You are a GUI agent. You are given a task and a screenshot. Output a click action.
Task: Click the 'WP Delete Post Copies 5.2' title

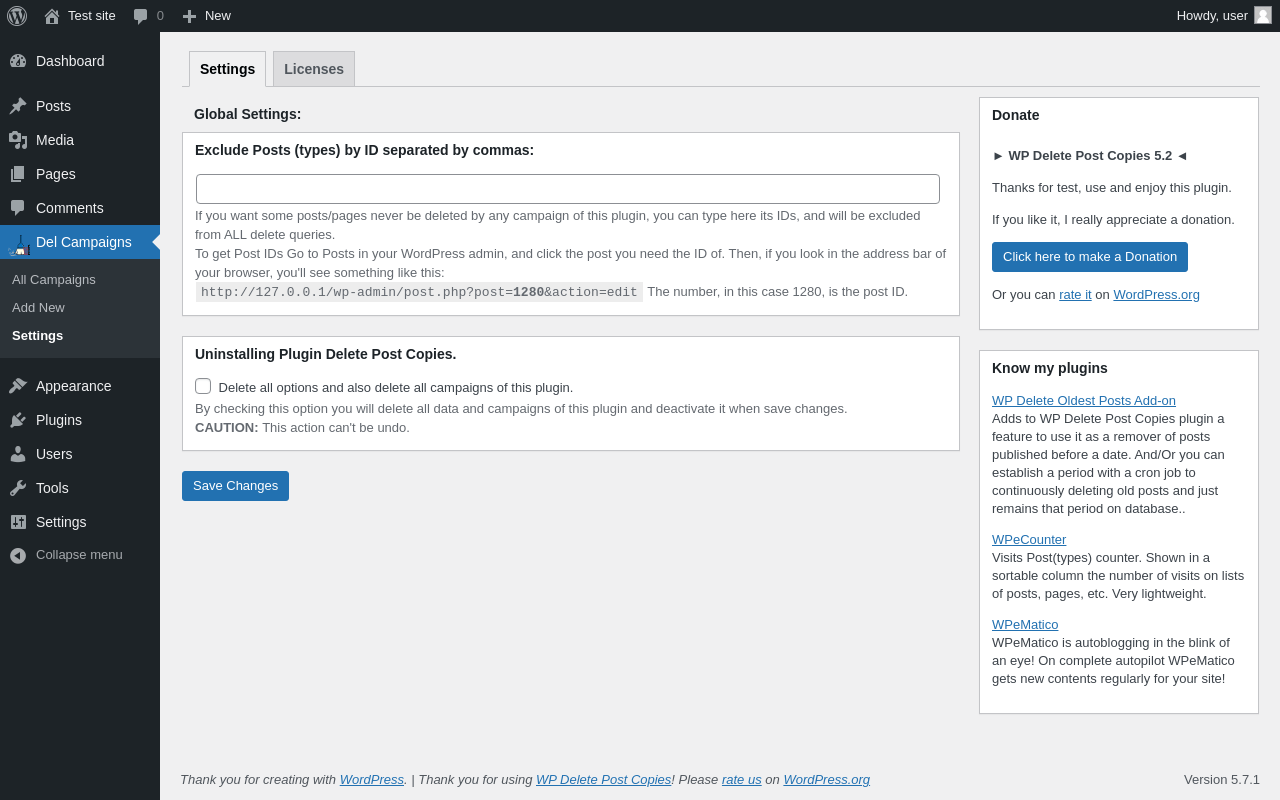click(1090, 156)
